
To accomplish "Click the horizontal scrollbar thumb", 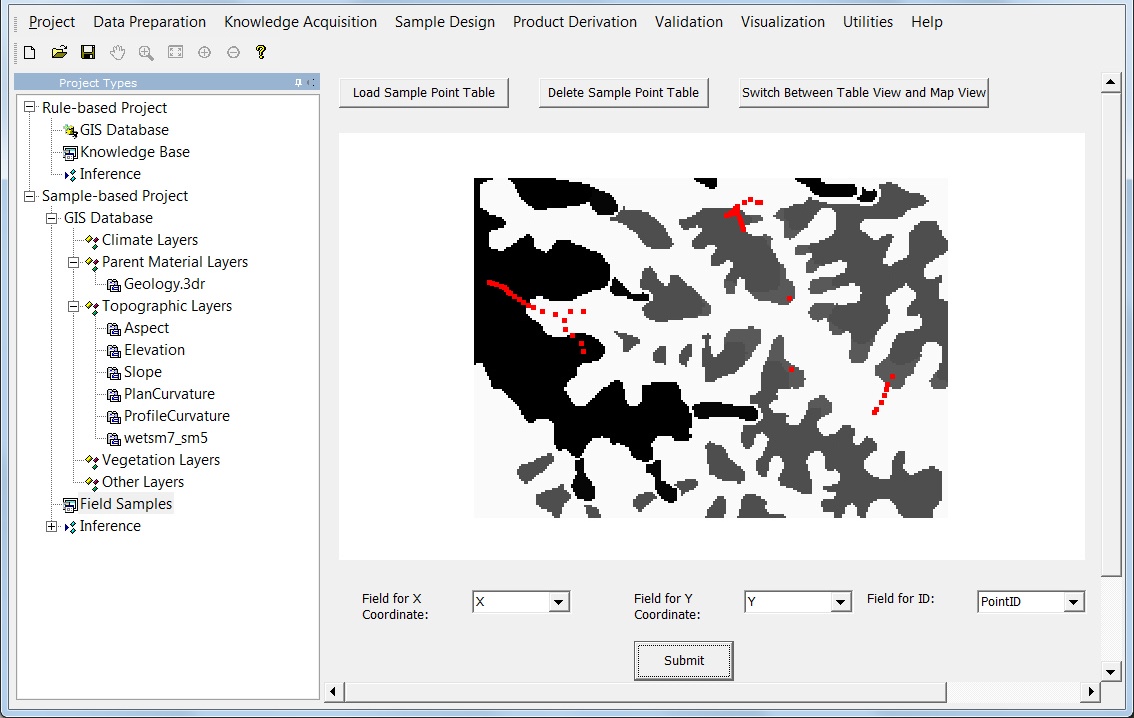I will tap(645, 691).
